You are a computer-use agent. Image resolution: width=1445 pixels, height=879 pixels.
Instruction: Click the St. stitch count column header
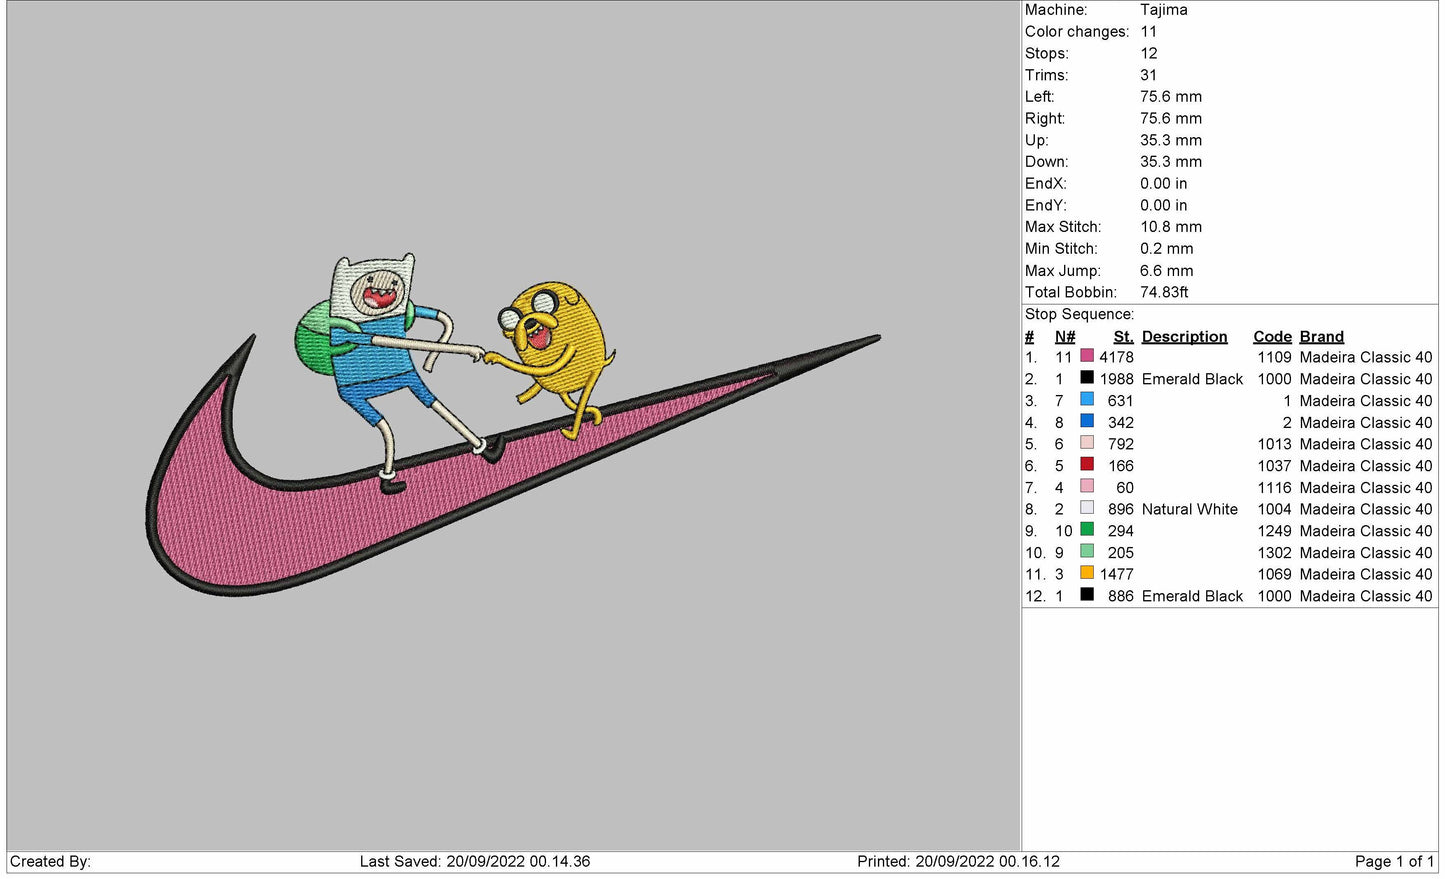(x=1123, y=337)
